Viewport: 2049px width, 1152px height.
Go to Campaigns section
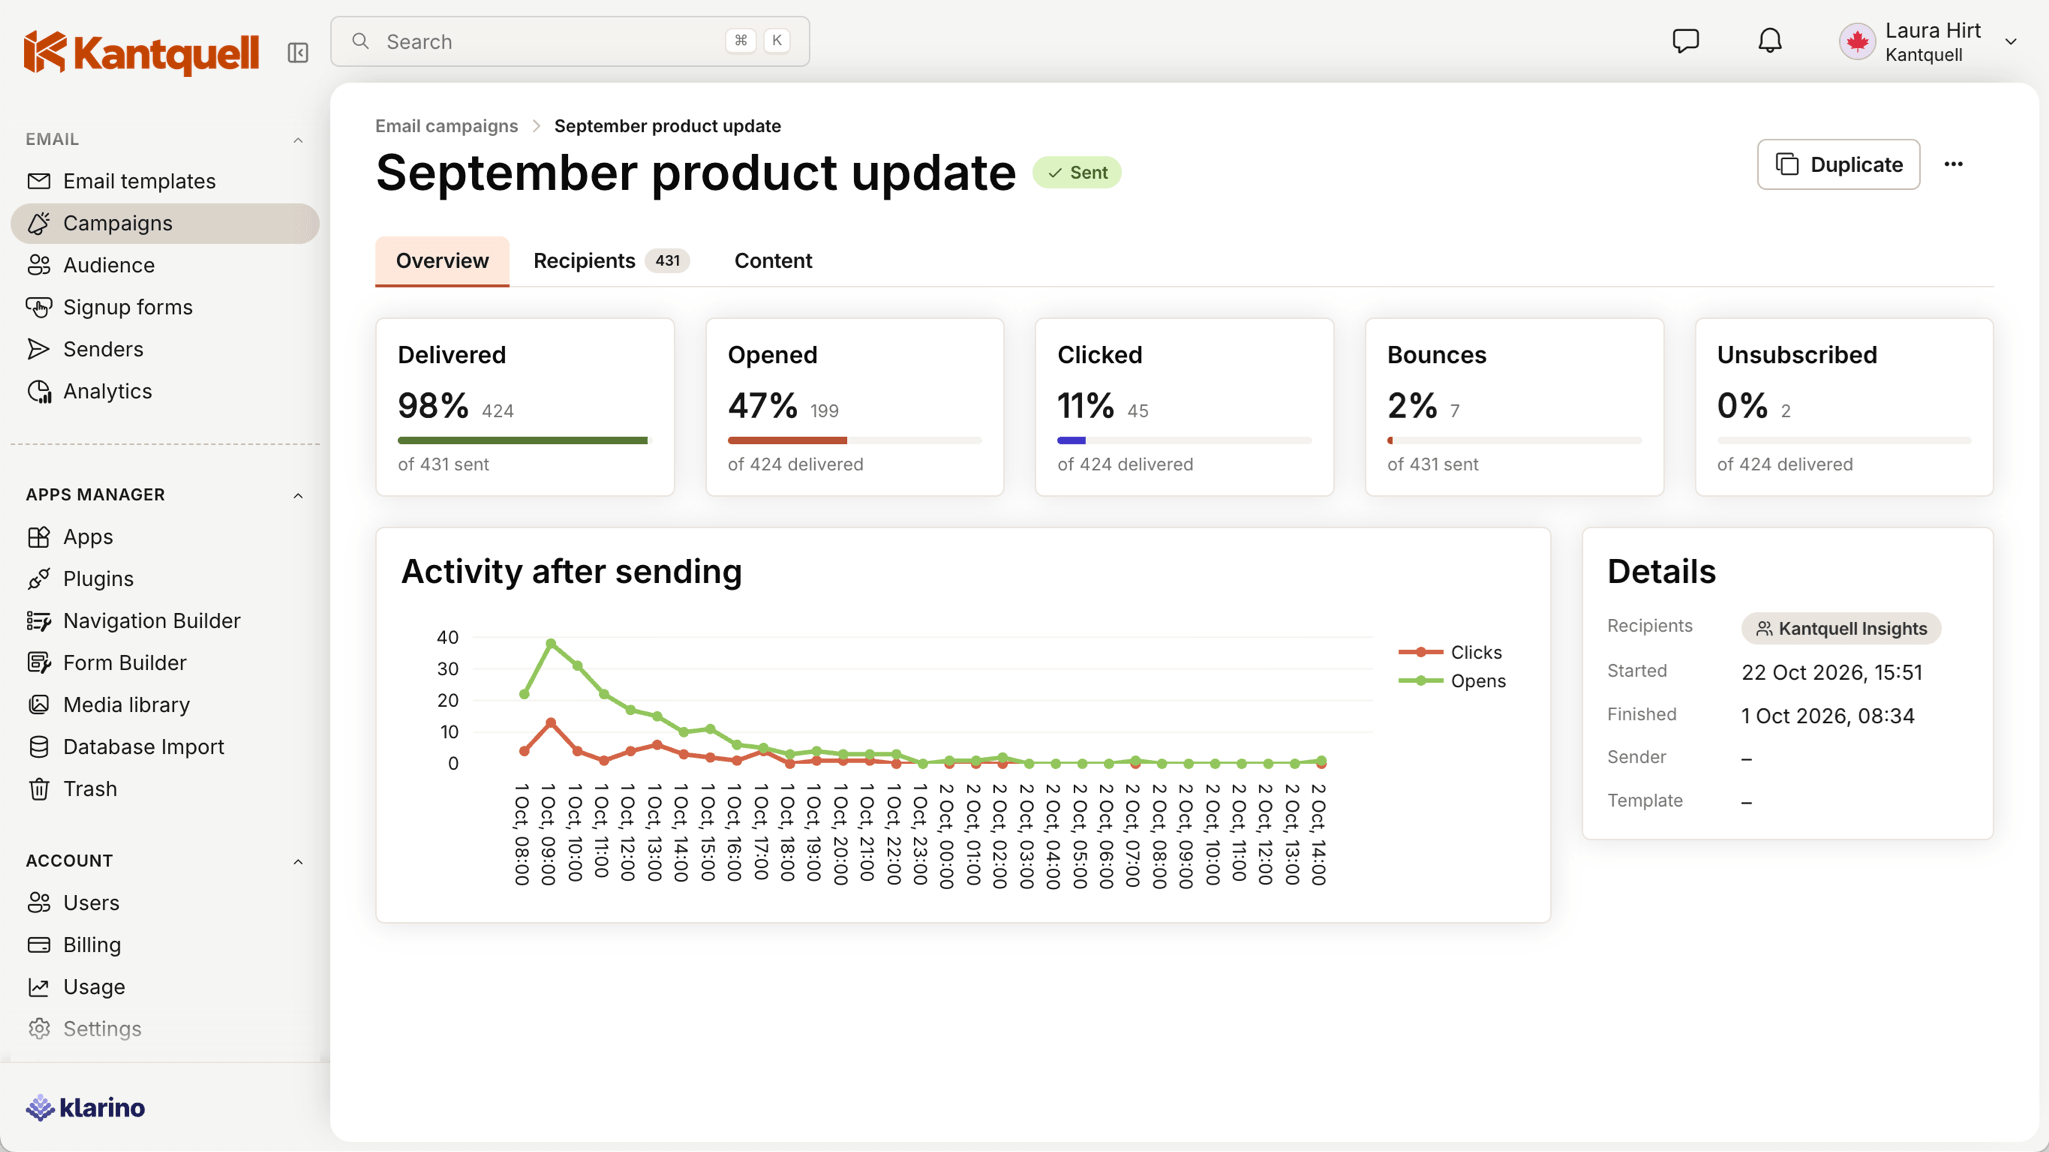click(x=165, y=223)
